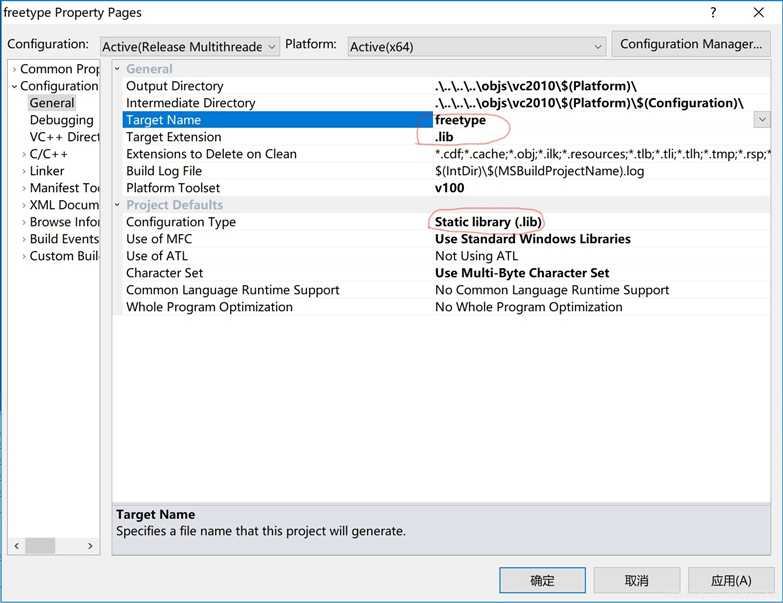Viewport: 783px width, 603px height.
Task: Collapse the Configuration Properties tree node
Action: click(x=14, y=86)
